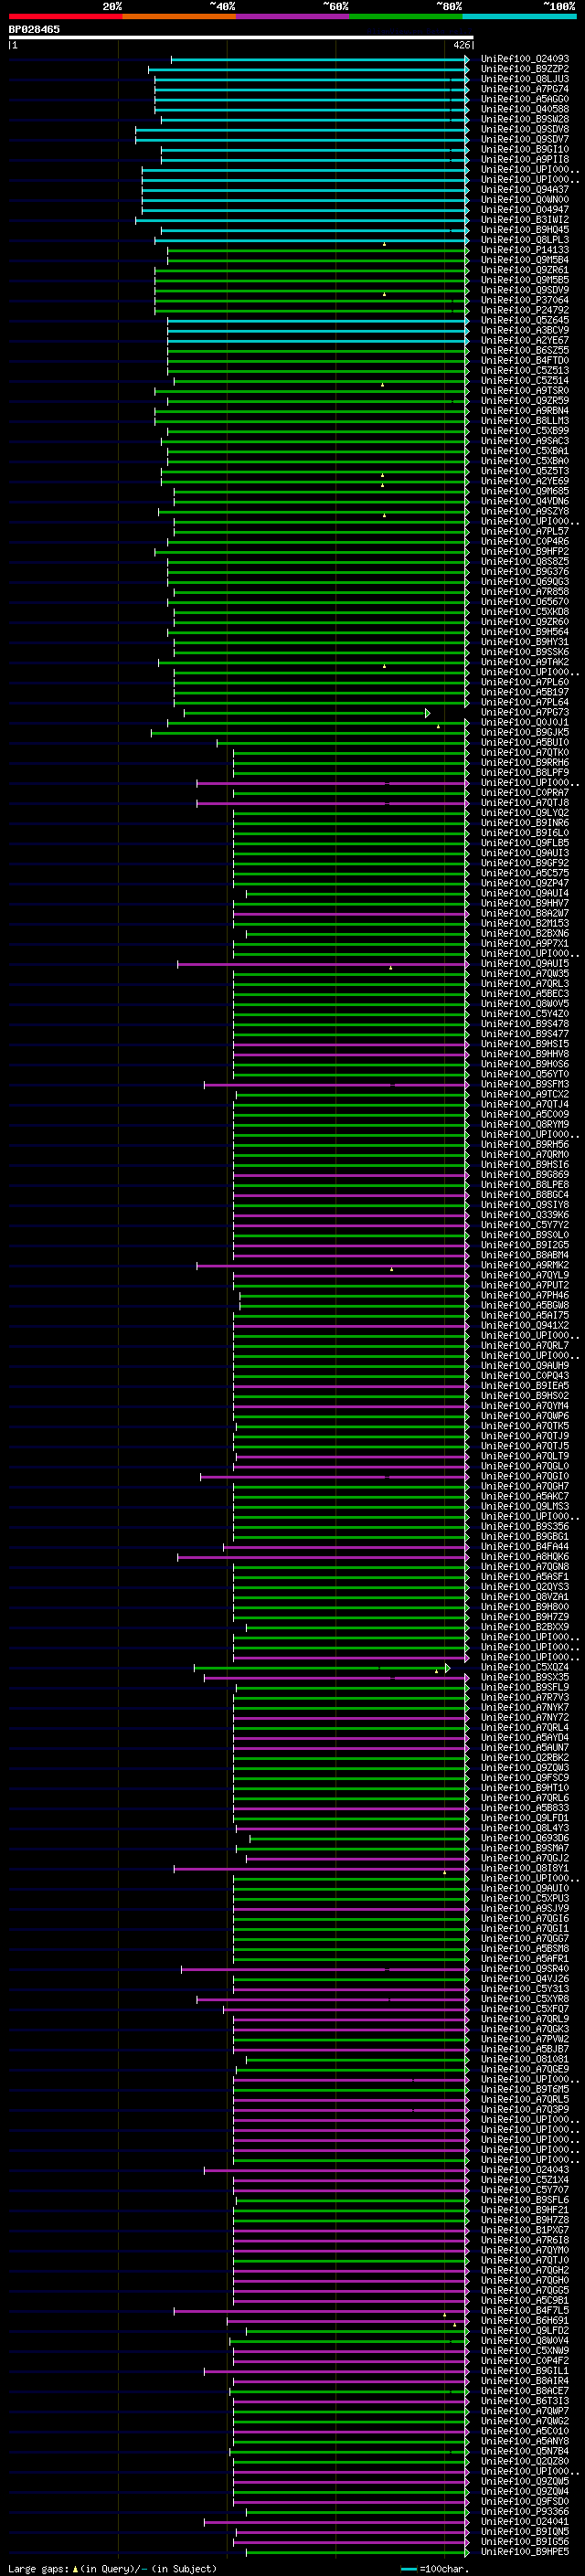Click label UniRef100_C0PRA7
The height and width of the screenshot is (2576, 585).
[525, 793]
